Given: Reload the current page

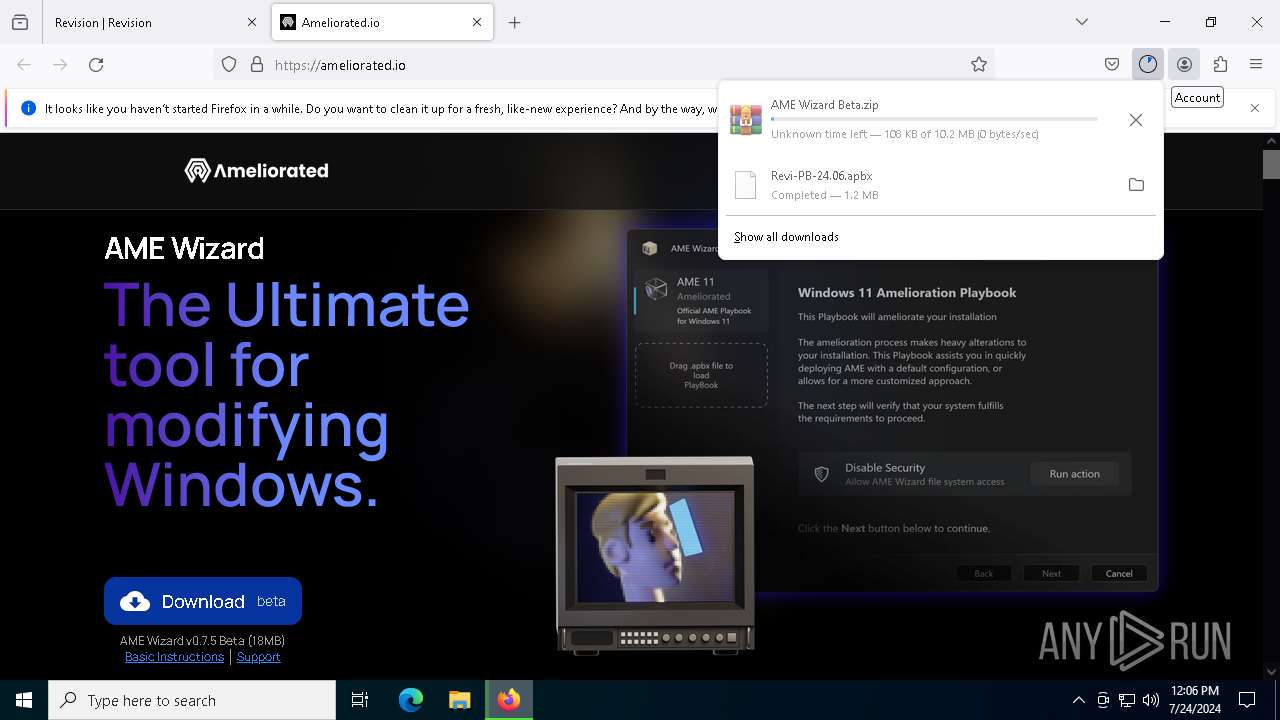Looking at the screenshot, I should [96, 64].
